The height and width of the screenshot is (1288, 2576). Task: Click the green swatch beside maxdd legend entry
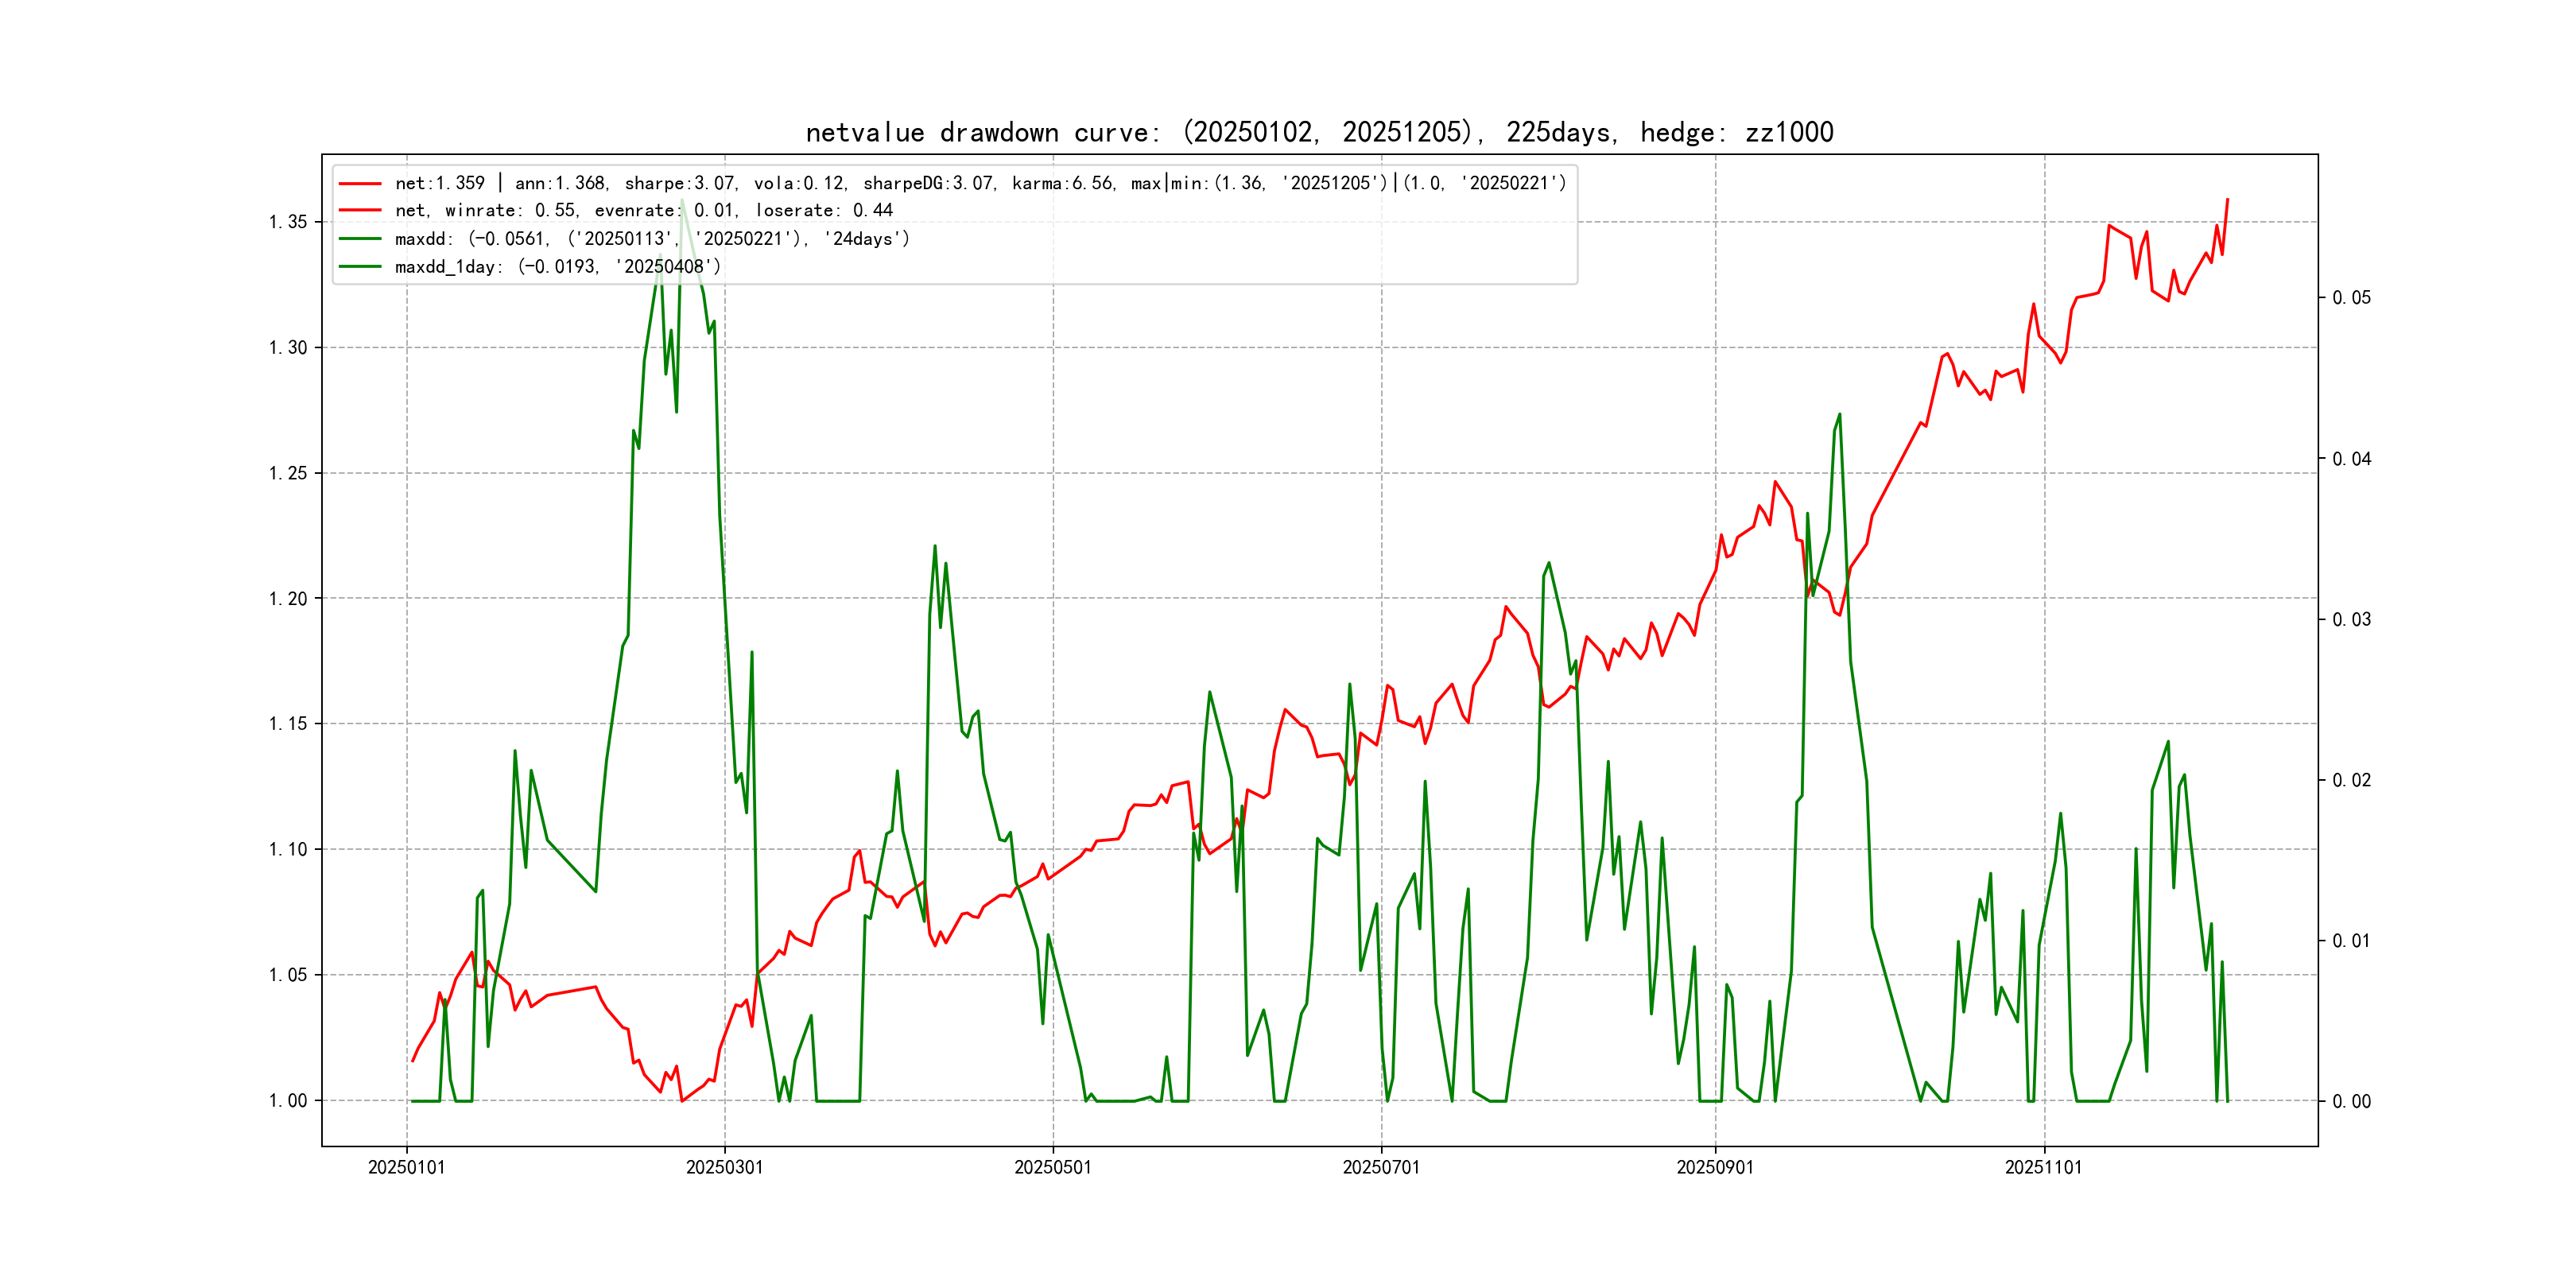click(x=360, y=239)
